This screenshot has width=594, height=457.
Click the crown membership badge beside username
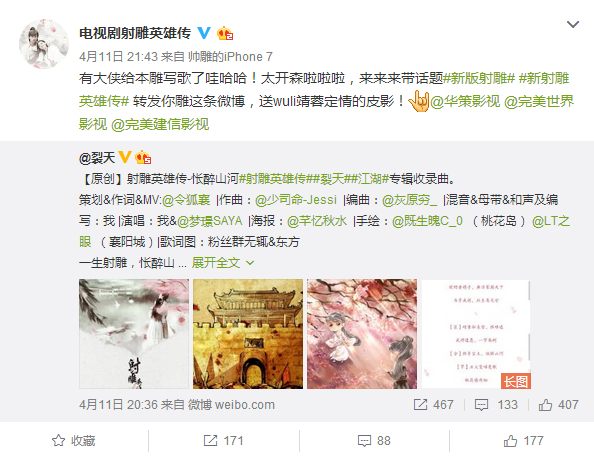[x=225, y=33]
